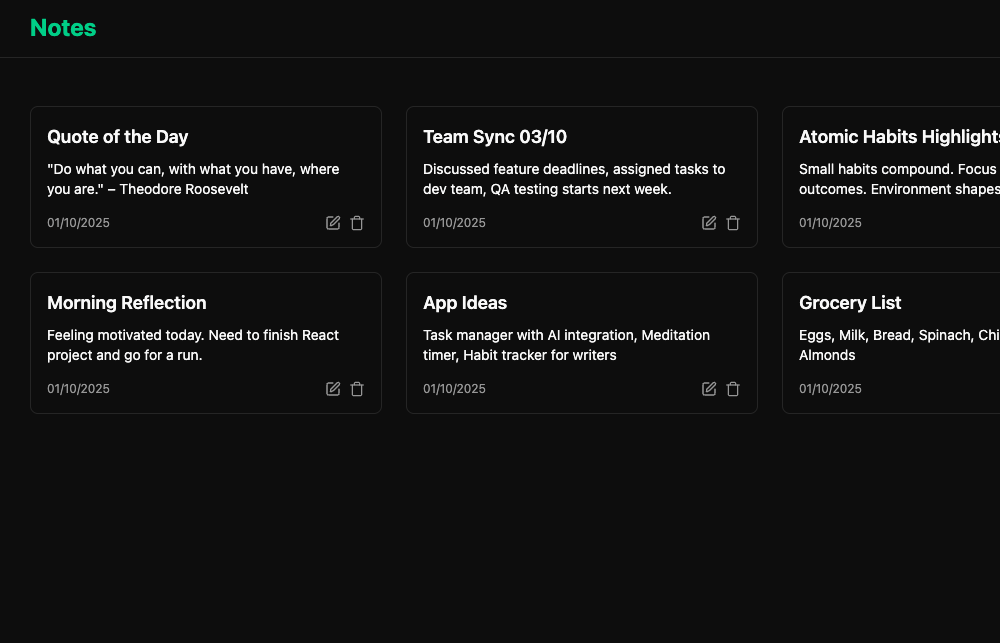The image size is (1000, 643).
Task: Edit the Team Sync 03/10 note
Action: (709, 223)
